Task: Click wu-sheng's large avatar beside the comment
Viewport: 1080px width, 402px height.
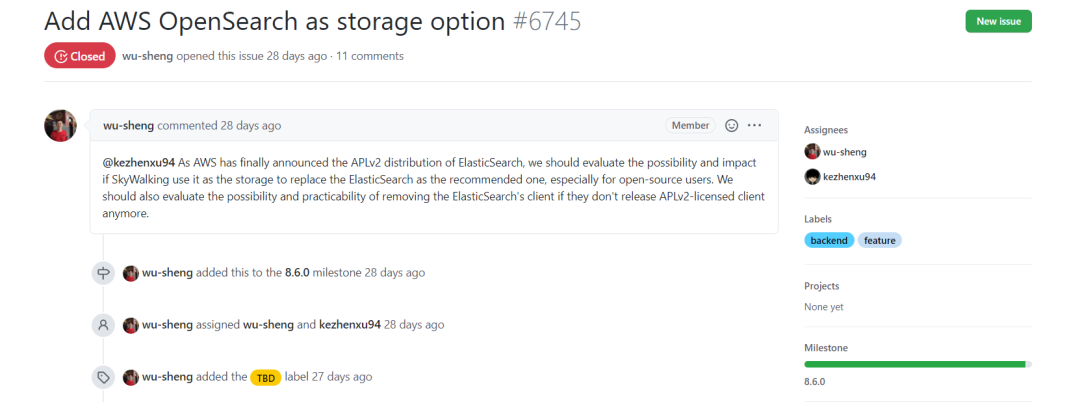Action: 60,125
